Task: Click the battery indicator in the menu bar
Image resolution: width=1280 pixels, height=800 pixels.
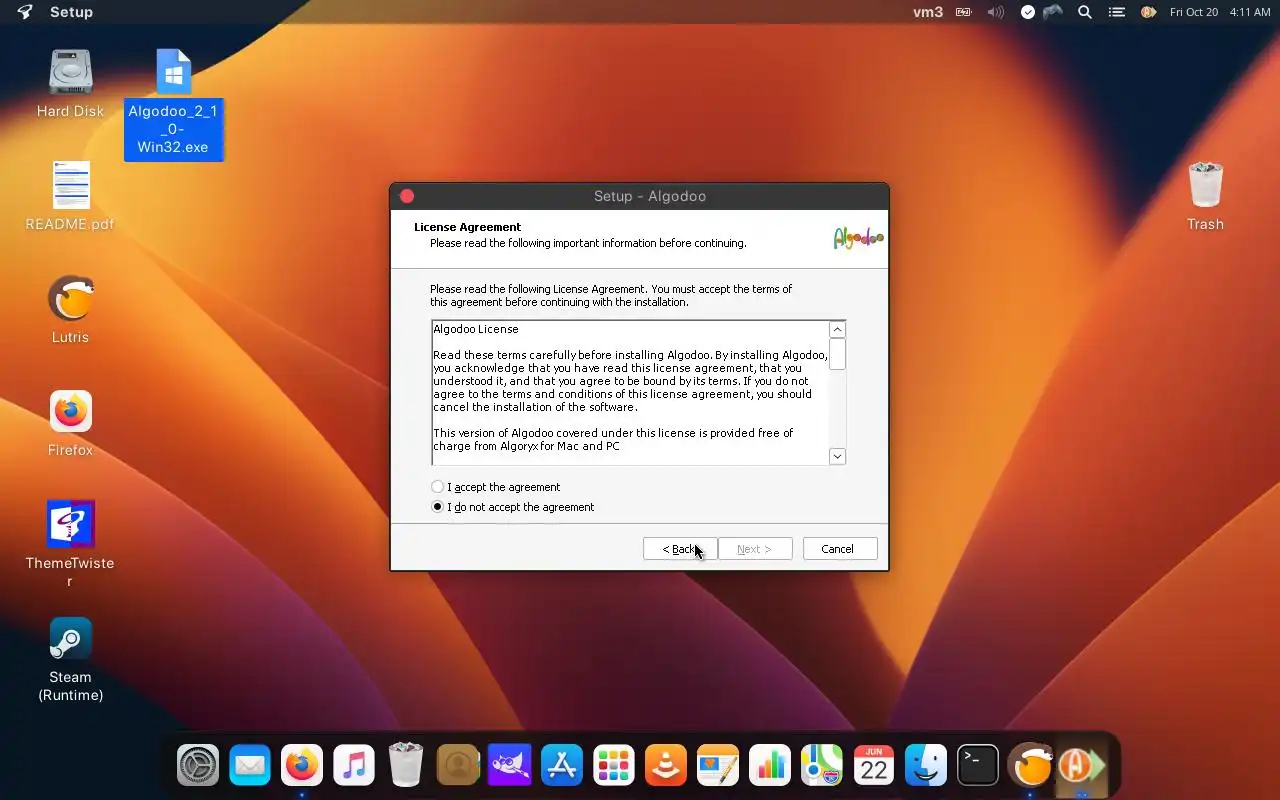Action: pyautogui.click(x=964, y=12)
